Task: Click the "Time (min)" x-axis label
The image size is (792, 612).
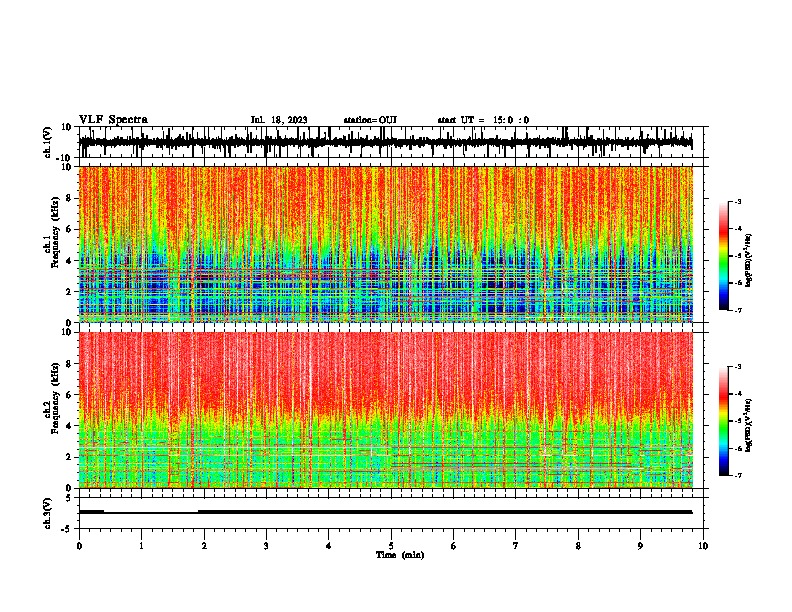Action: coord(400,555)
